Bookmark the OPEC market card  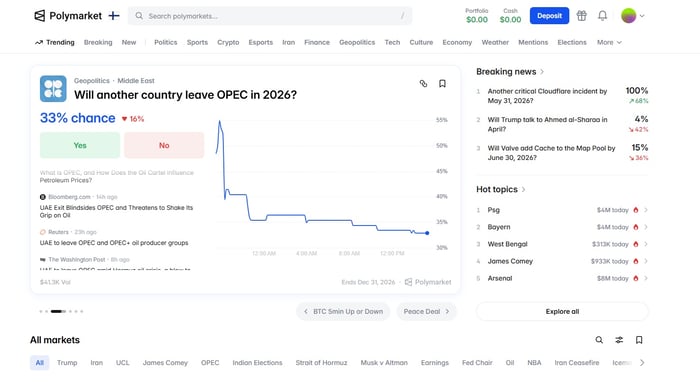tap(442, 84)
